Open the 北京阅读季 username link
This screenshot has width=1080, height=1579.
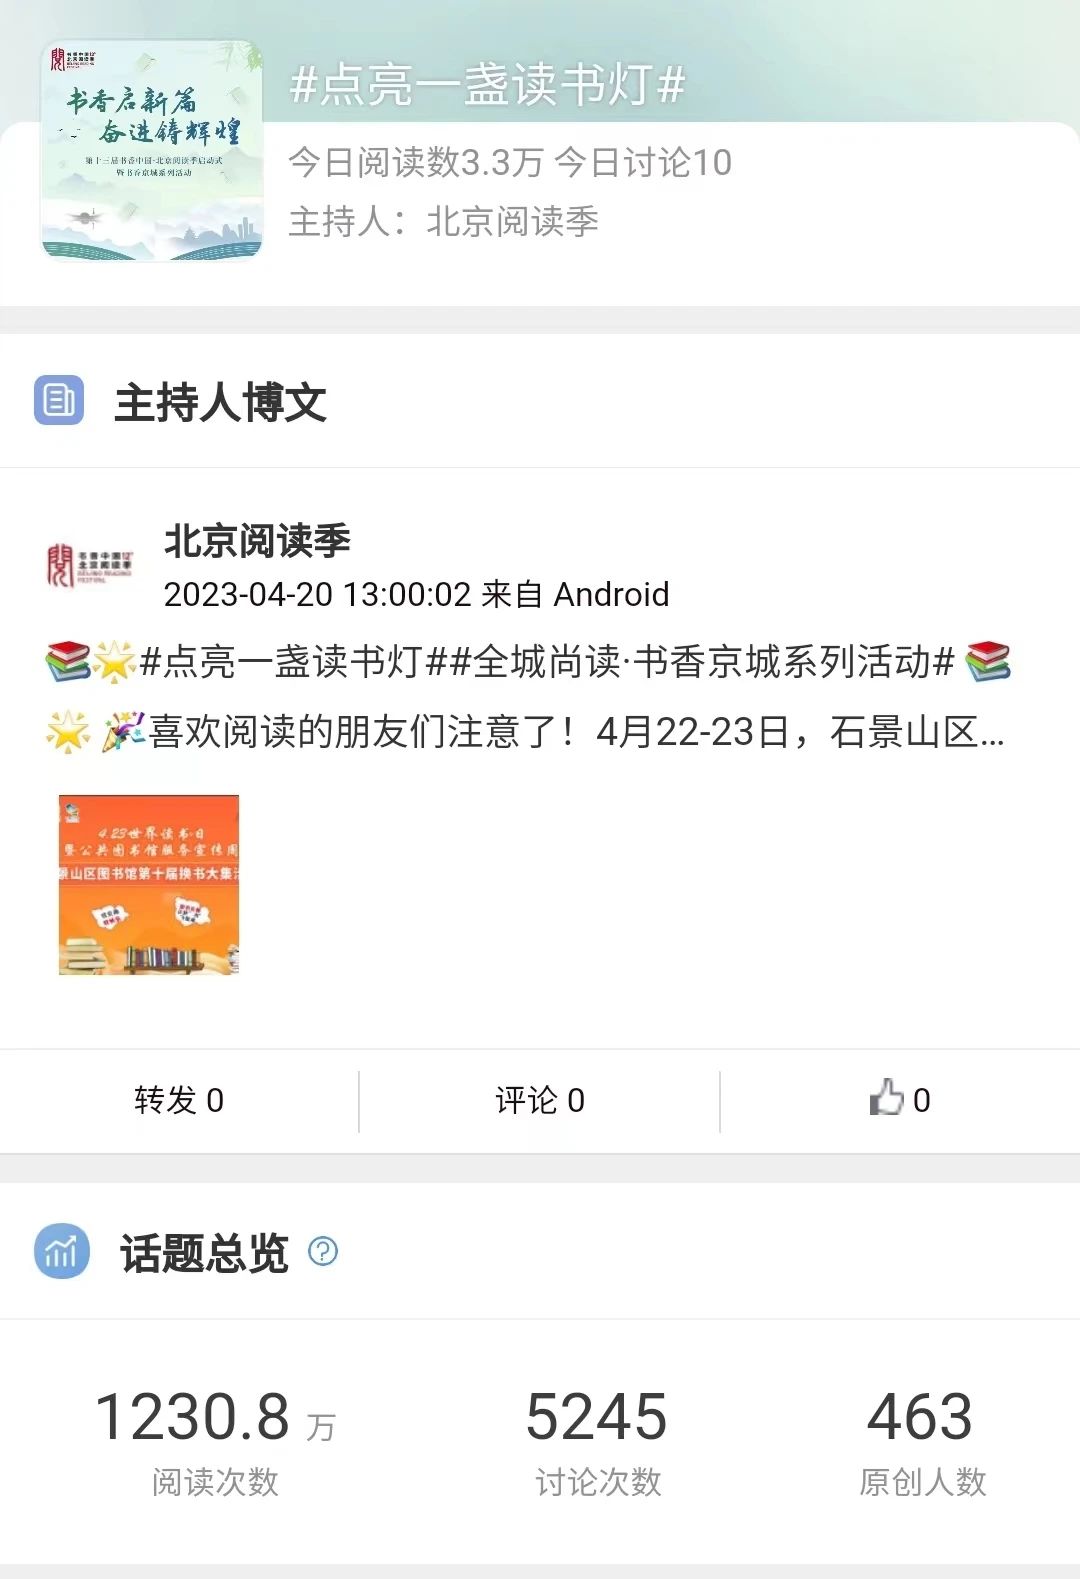[x=257, y=541]
